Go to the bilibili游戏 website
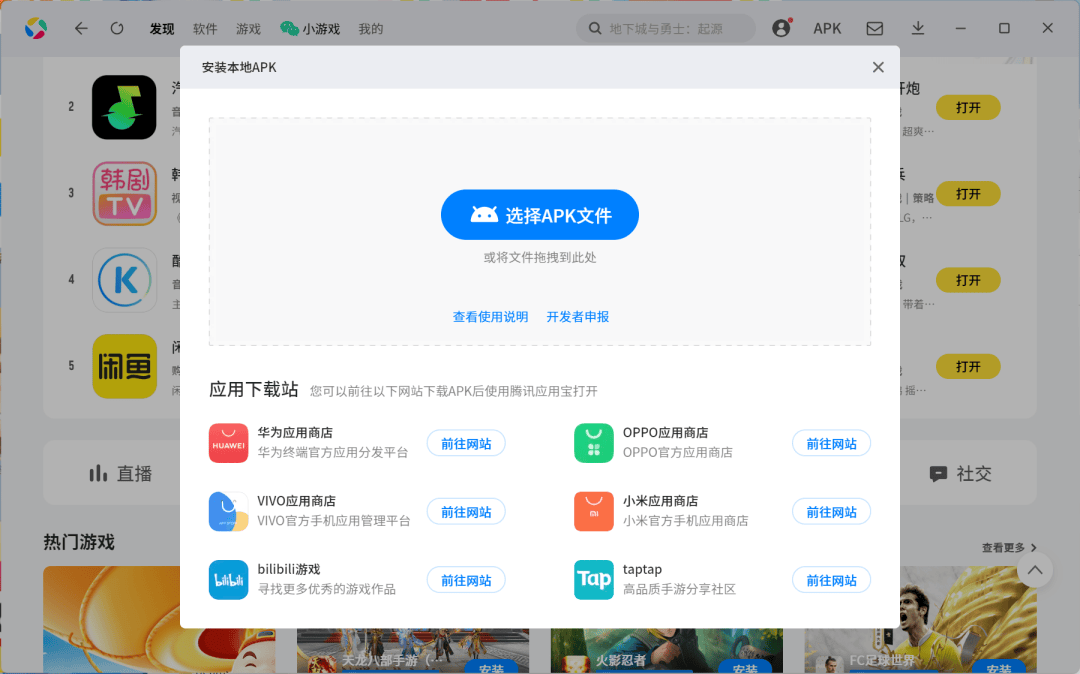Screen dimensions: 1080x674 coord(466,580)
